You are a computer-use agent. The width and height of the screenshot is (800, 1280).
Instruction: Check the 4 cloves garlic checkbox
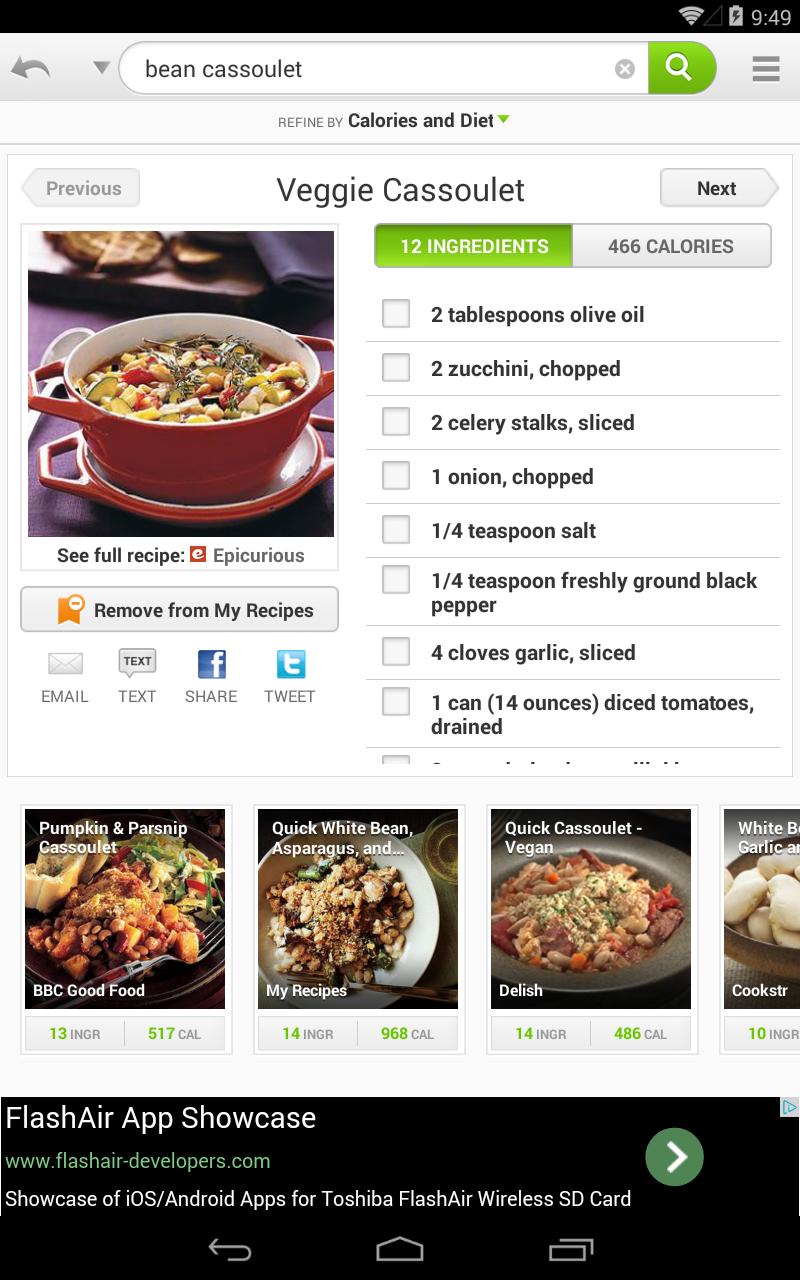(396, 652)
